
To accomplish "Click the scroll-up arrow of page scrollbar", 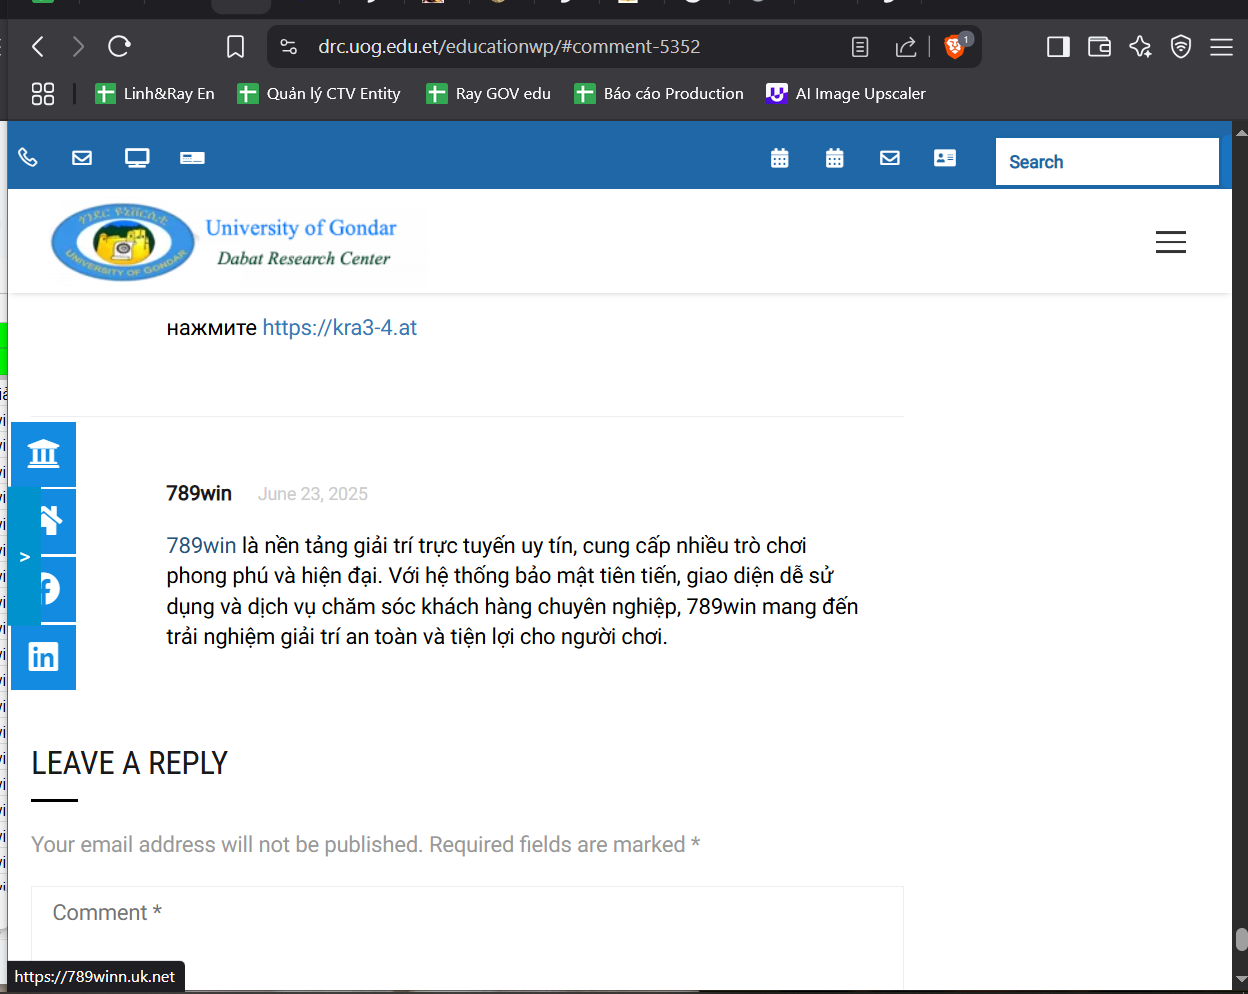I will 1241,131.
